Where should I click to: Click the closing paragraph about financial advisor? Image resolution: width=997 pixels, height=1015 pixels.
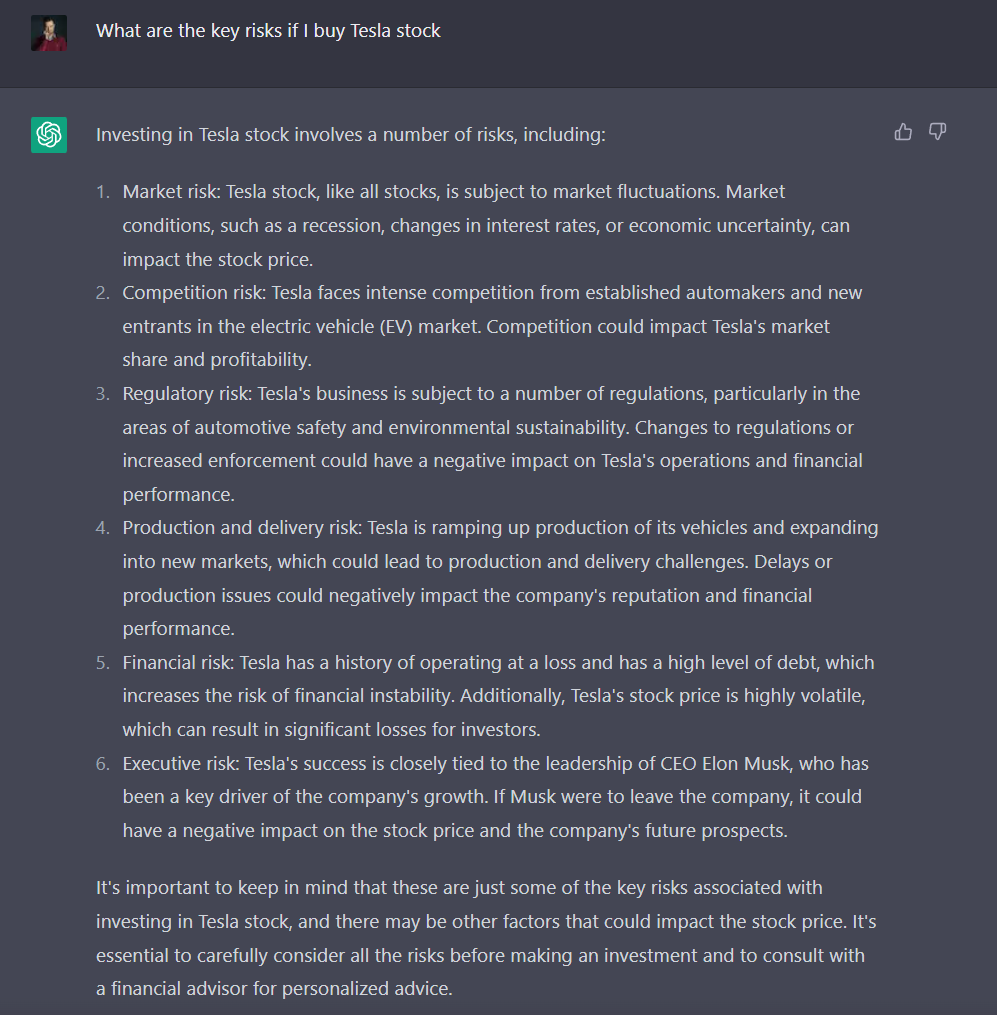(x=486, y=938)
